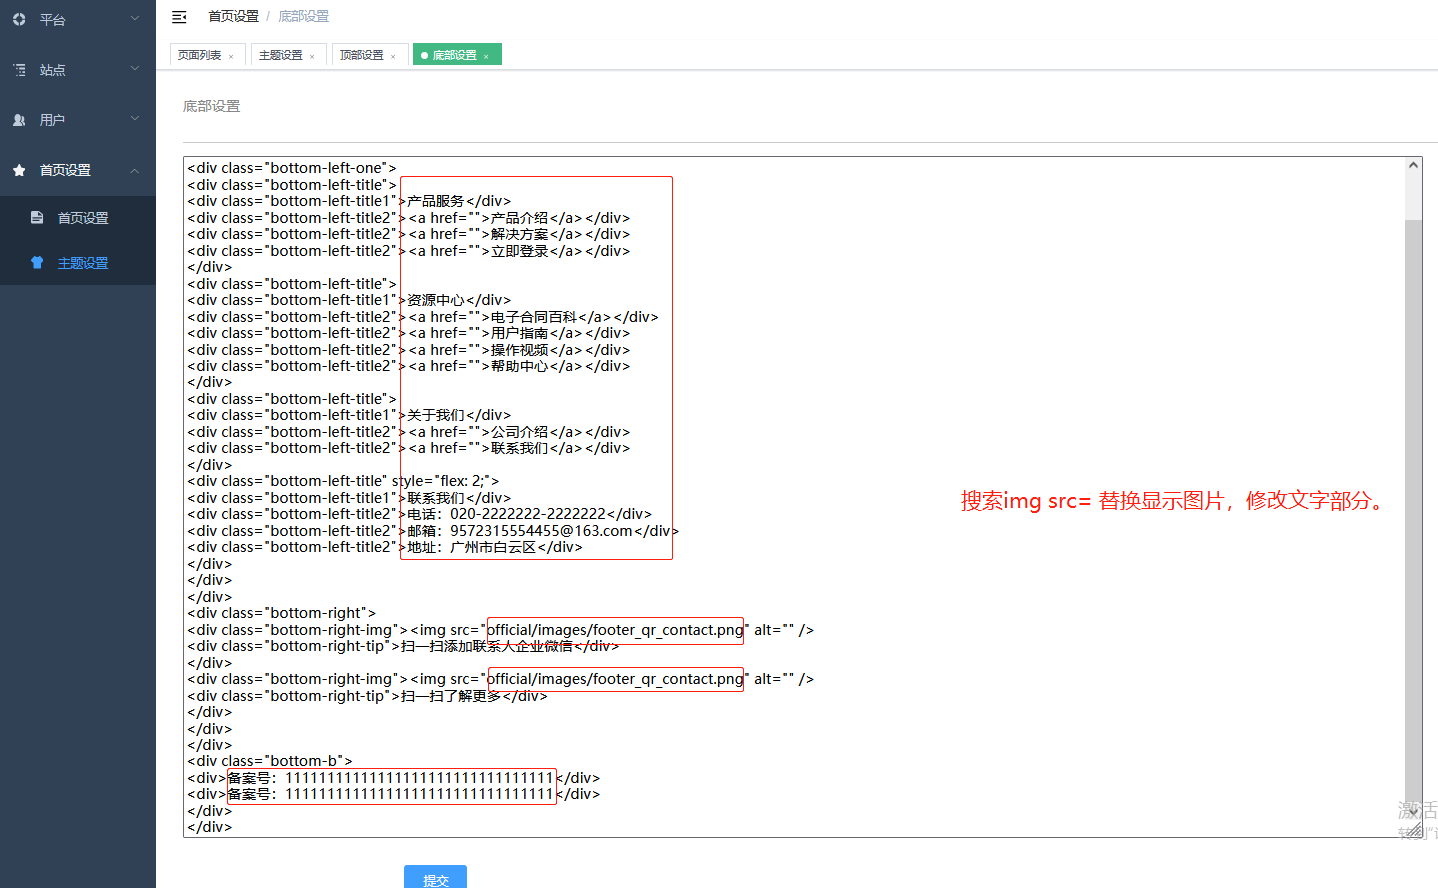Close the 主题设置 tab

tap(312, 56)
